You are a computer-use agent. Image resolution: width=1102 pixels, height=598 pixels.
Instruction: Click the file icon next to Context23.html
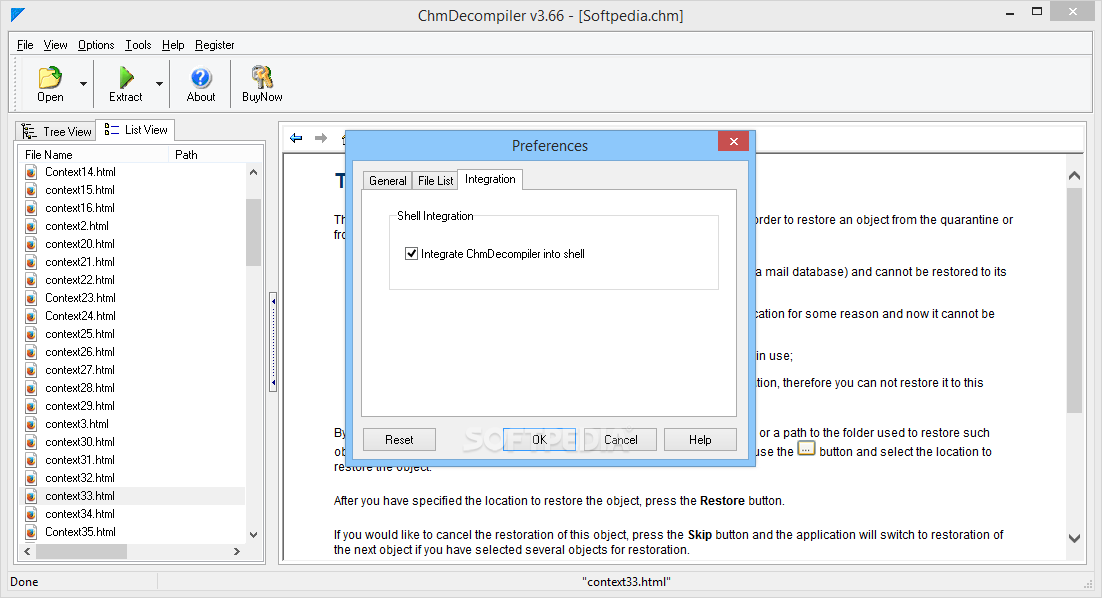31,298
